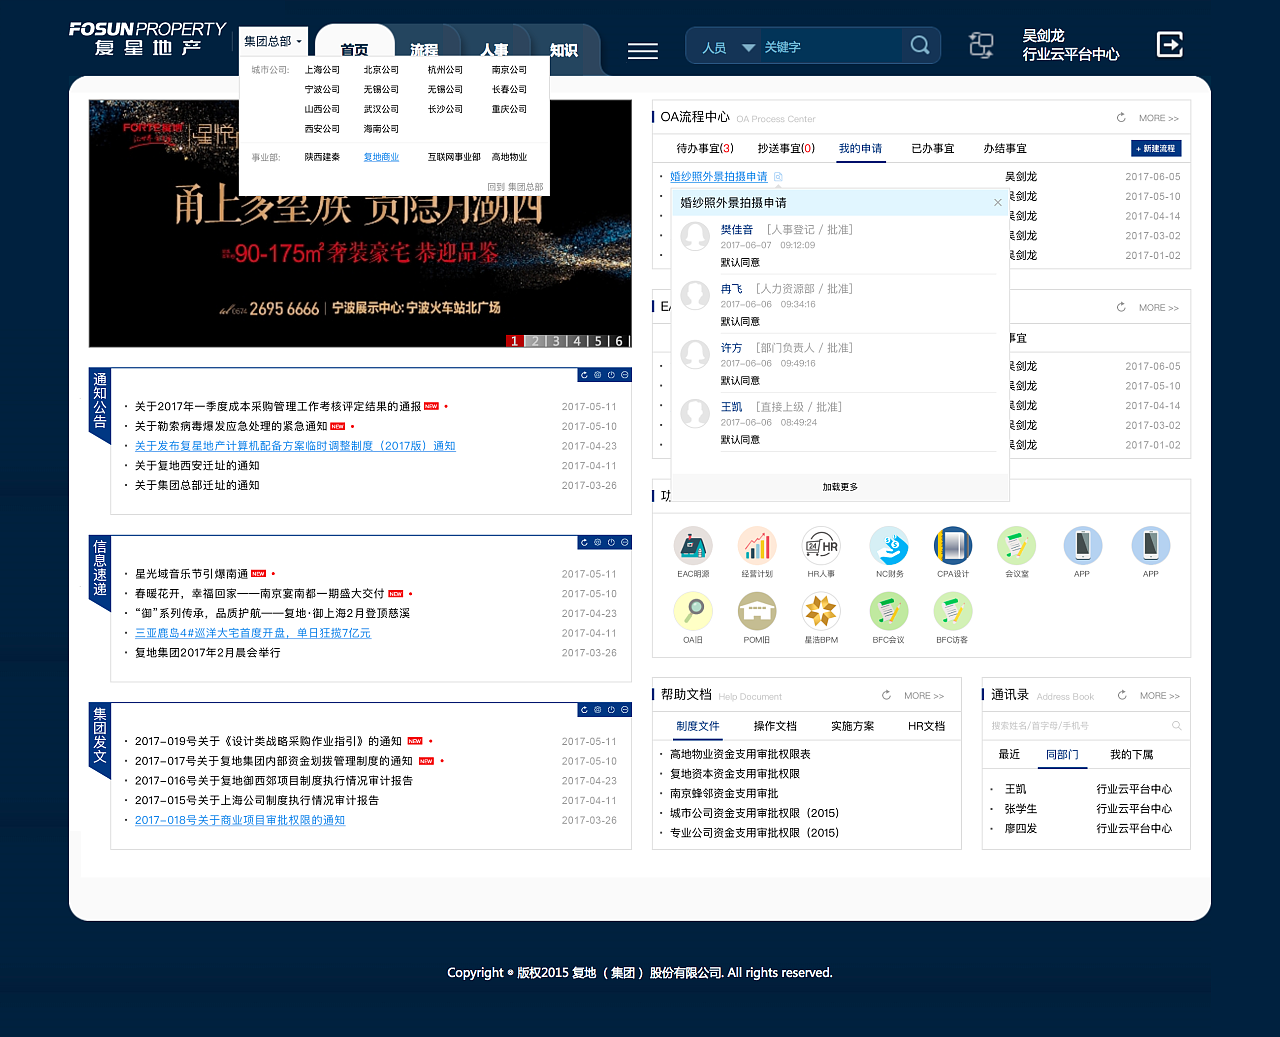Open the 星浩BPM icon
The width and height of the screenshot is (1280, 1037).
820,611
